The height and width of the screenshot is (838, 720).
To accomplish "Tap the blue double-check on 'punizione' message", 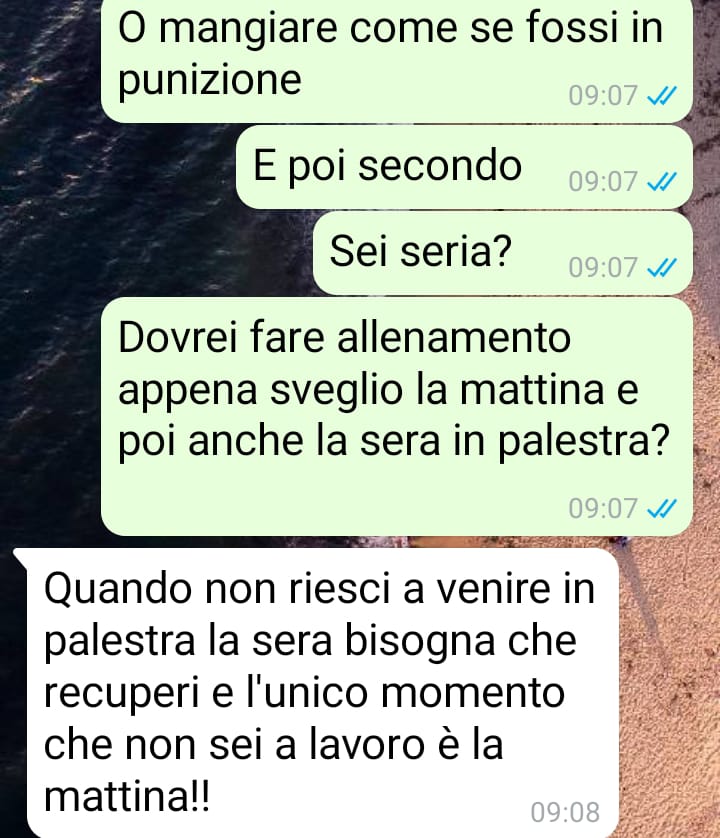I will 662,96.
